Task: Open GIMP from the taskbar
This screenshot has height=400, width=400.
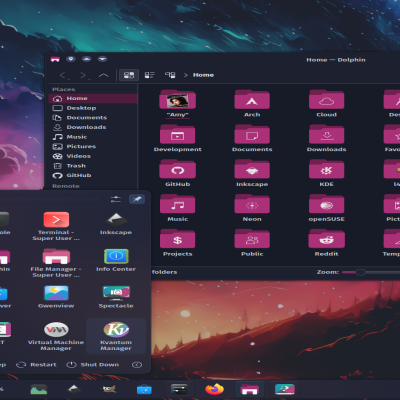Action: click(109, 389)
